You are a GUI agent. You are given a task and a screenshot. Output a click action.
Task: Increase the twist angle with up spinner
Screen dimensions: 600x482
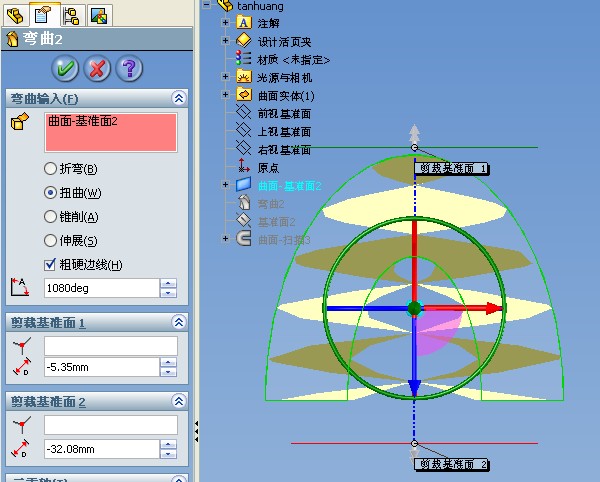[168, 283]
